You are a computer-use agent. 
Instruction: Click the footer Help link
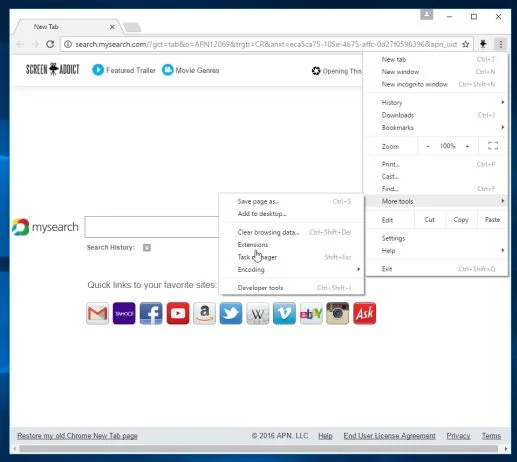tap(325, 436)
